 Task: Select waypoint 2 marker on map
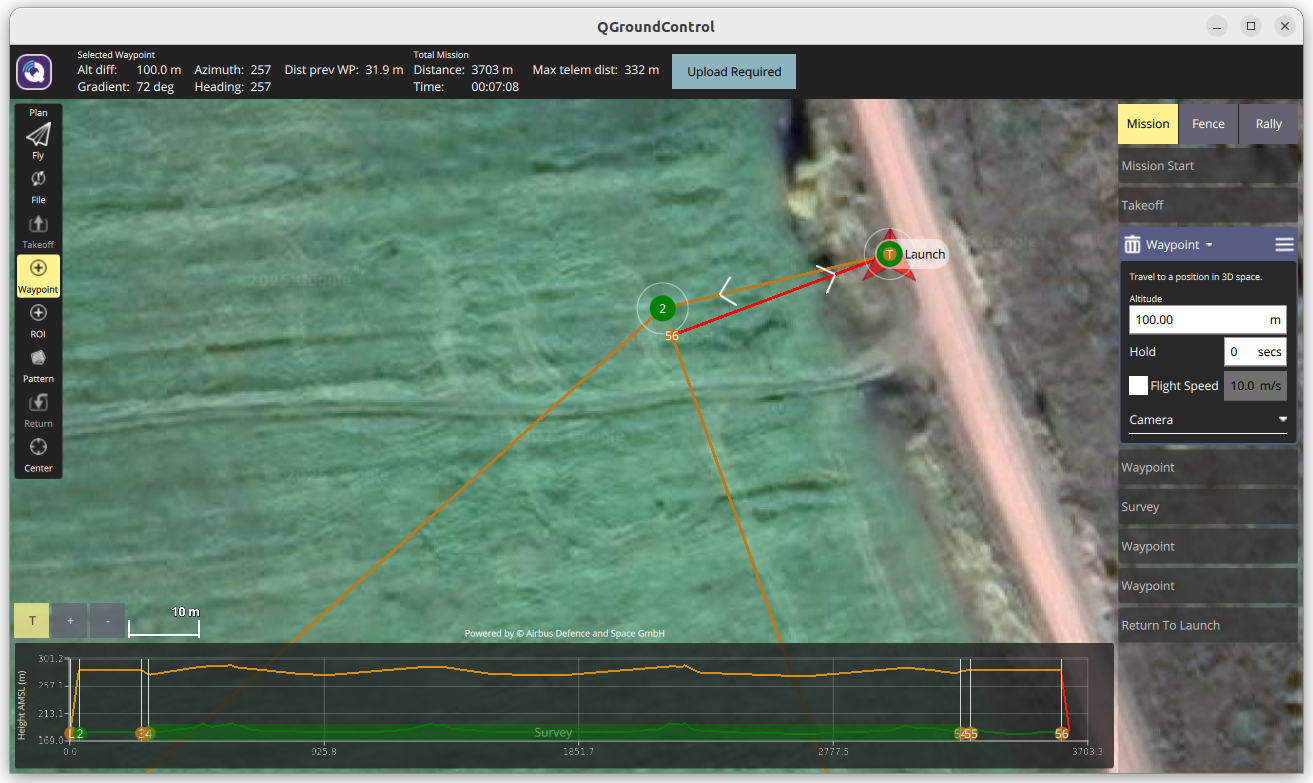(x=662, y=308)
